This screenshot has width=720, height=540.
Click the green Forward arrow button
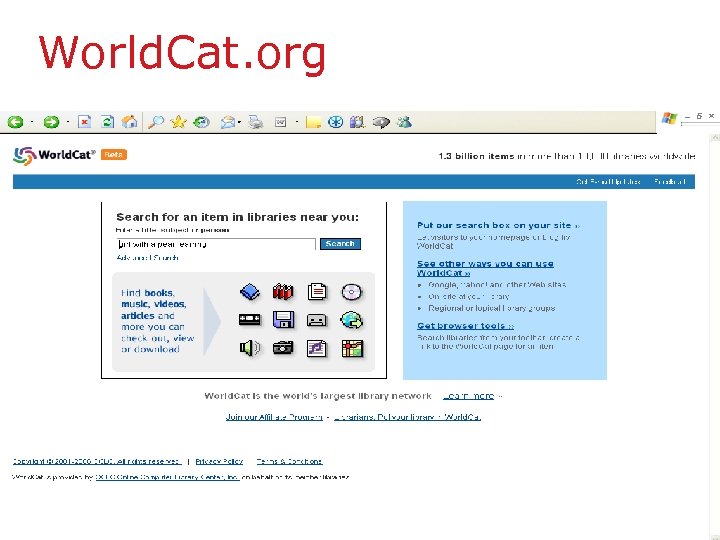51,122
